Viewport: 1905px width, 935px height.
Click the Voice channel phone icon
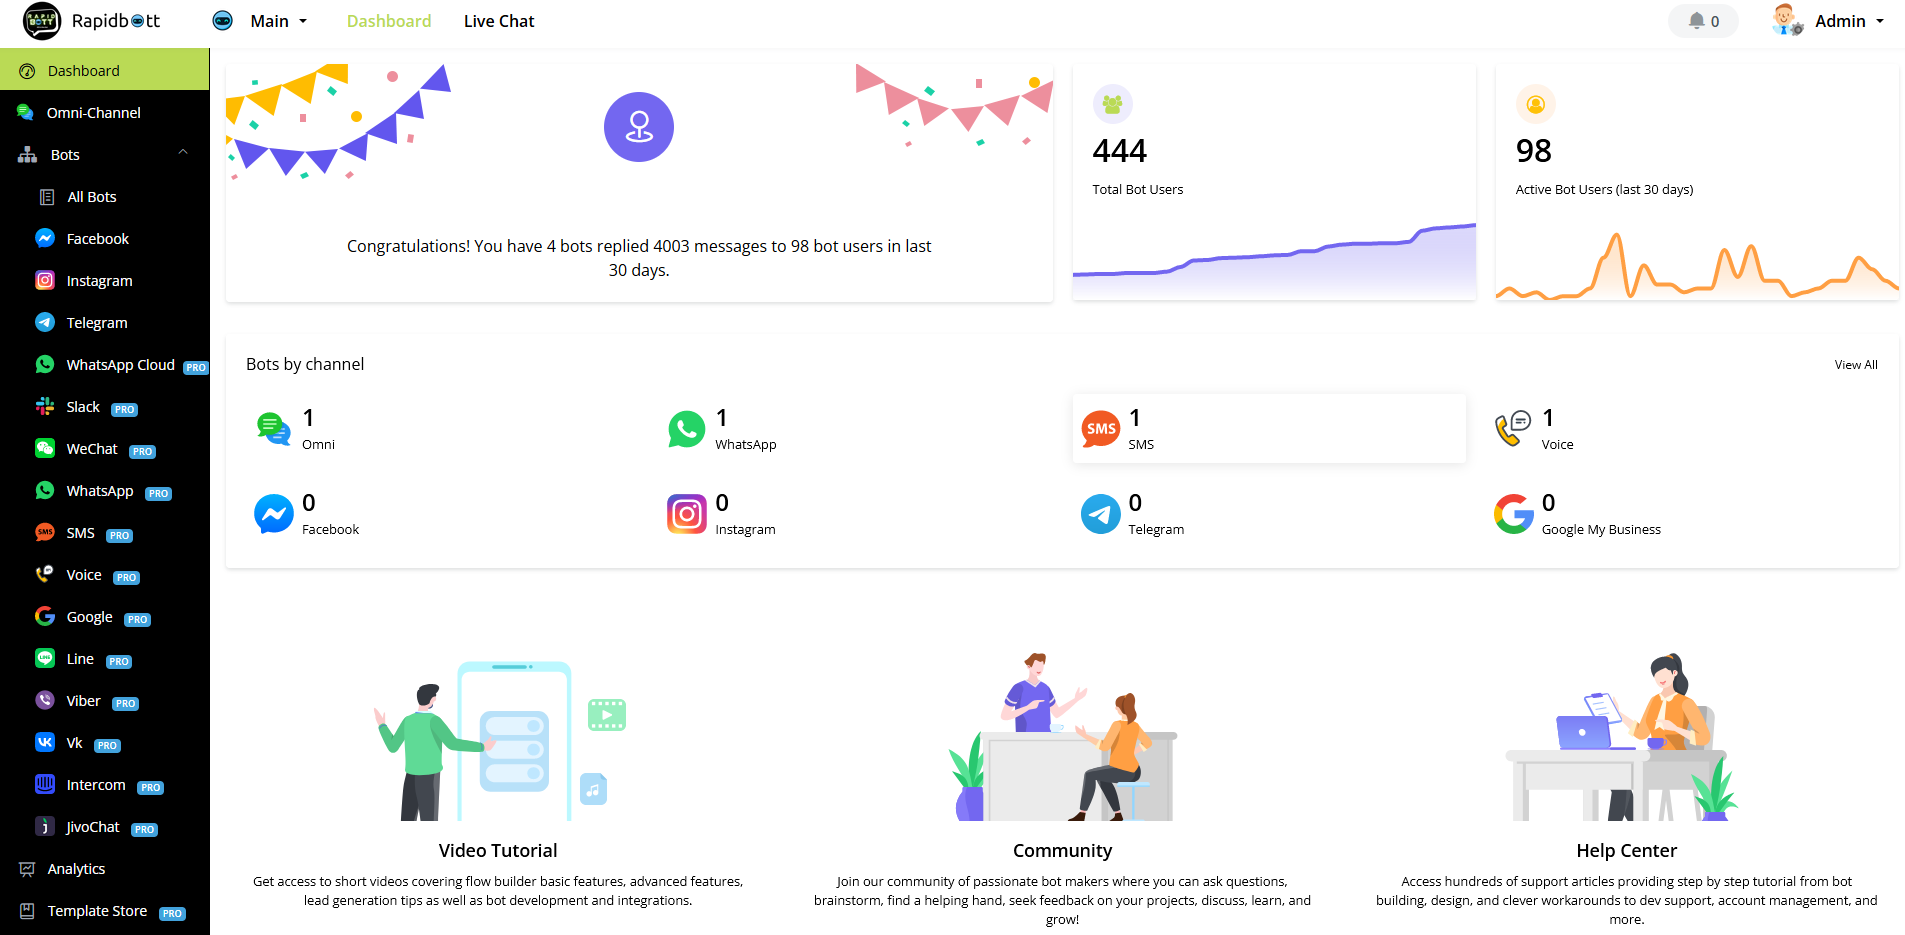(1513, 429)
